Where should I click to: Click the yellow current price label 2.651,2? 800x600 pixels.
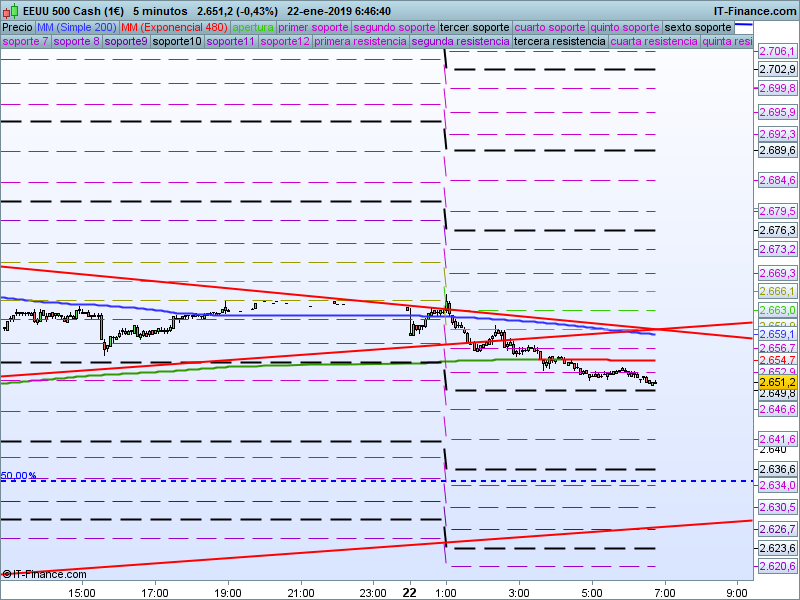(776, 382)
